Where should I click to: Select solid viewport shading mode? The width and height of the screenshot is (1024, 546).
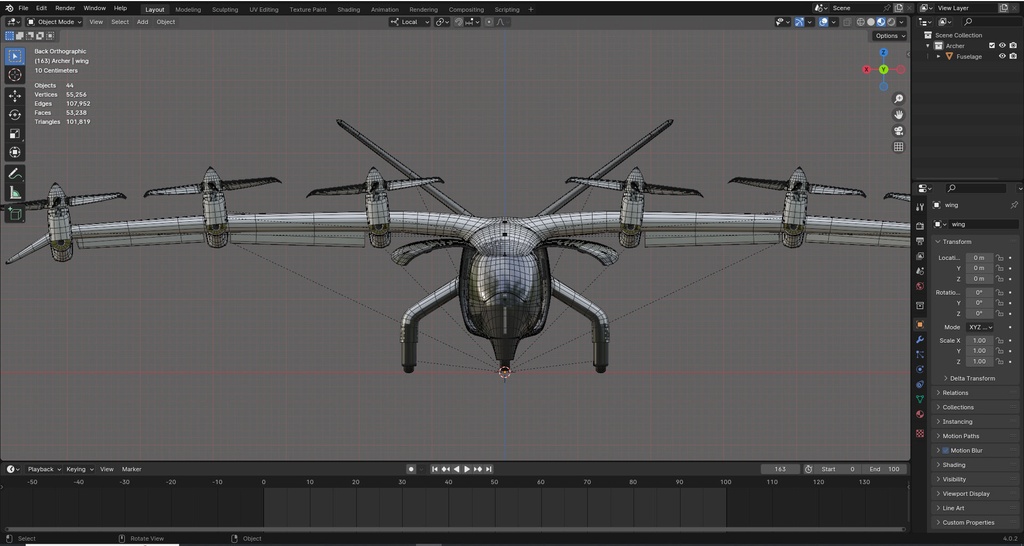(871, 22)
